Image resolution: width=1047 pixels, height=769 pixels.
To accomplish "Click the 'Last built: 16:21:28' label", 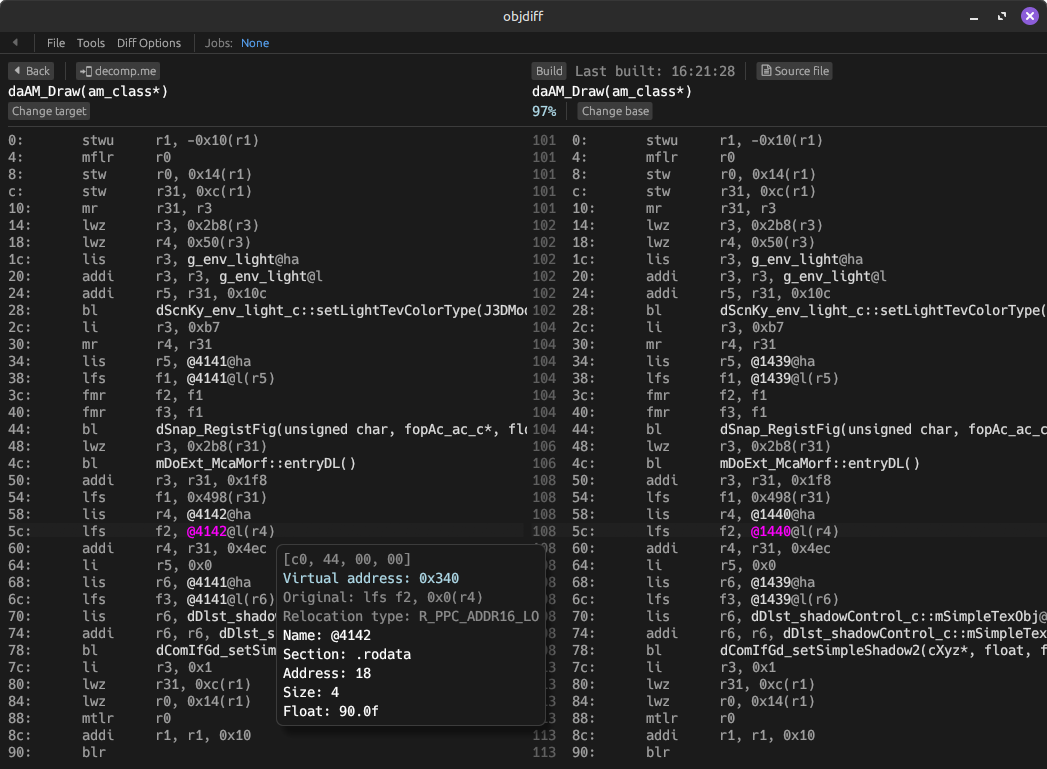I will point(655,71).
